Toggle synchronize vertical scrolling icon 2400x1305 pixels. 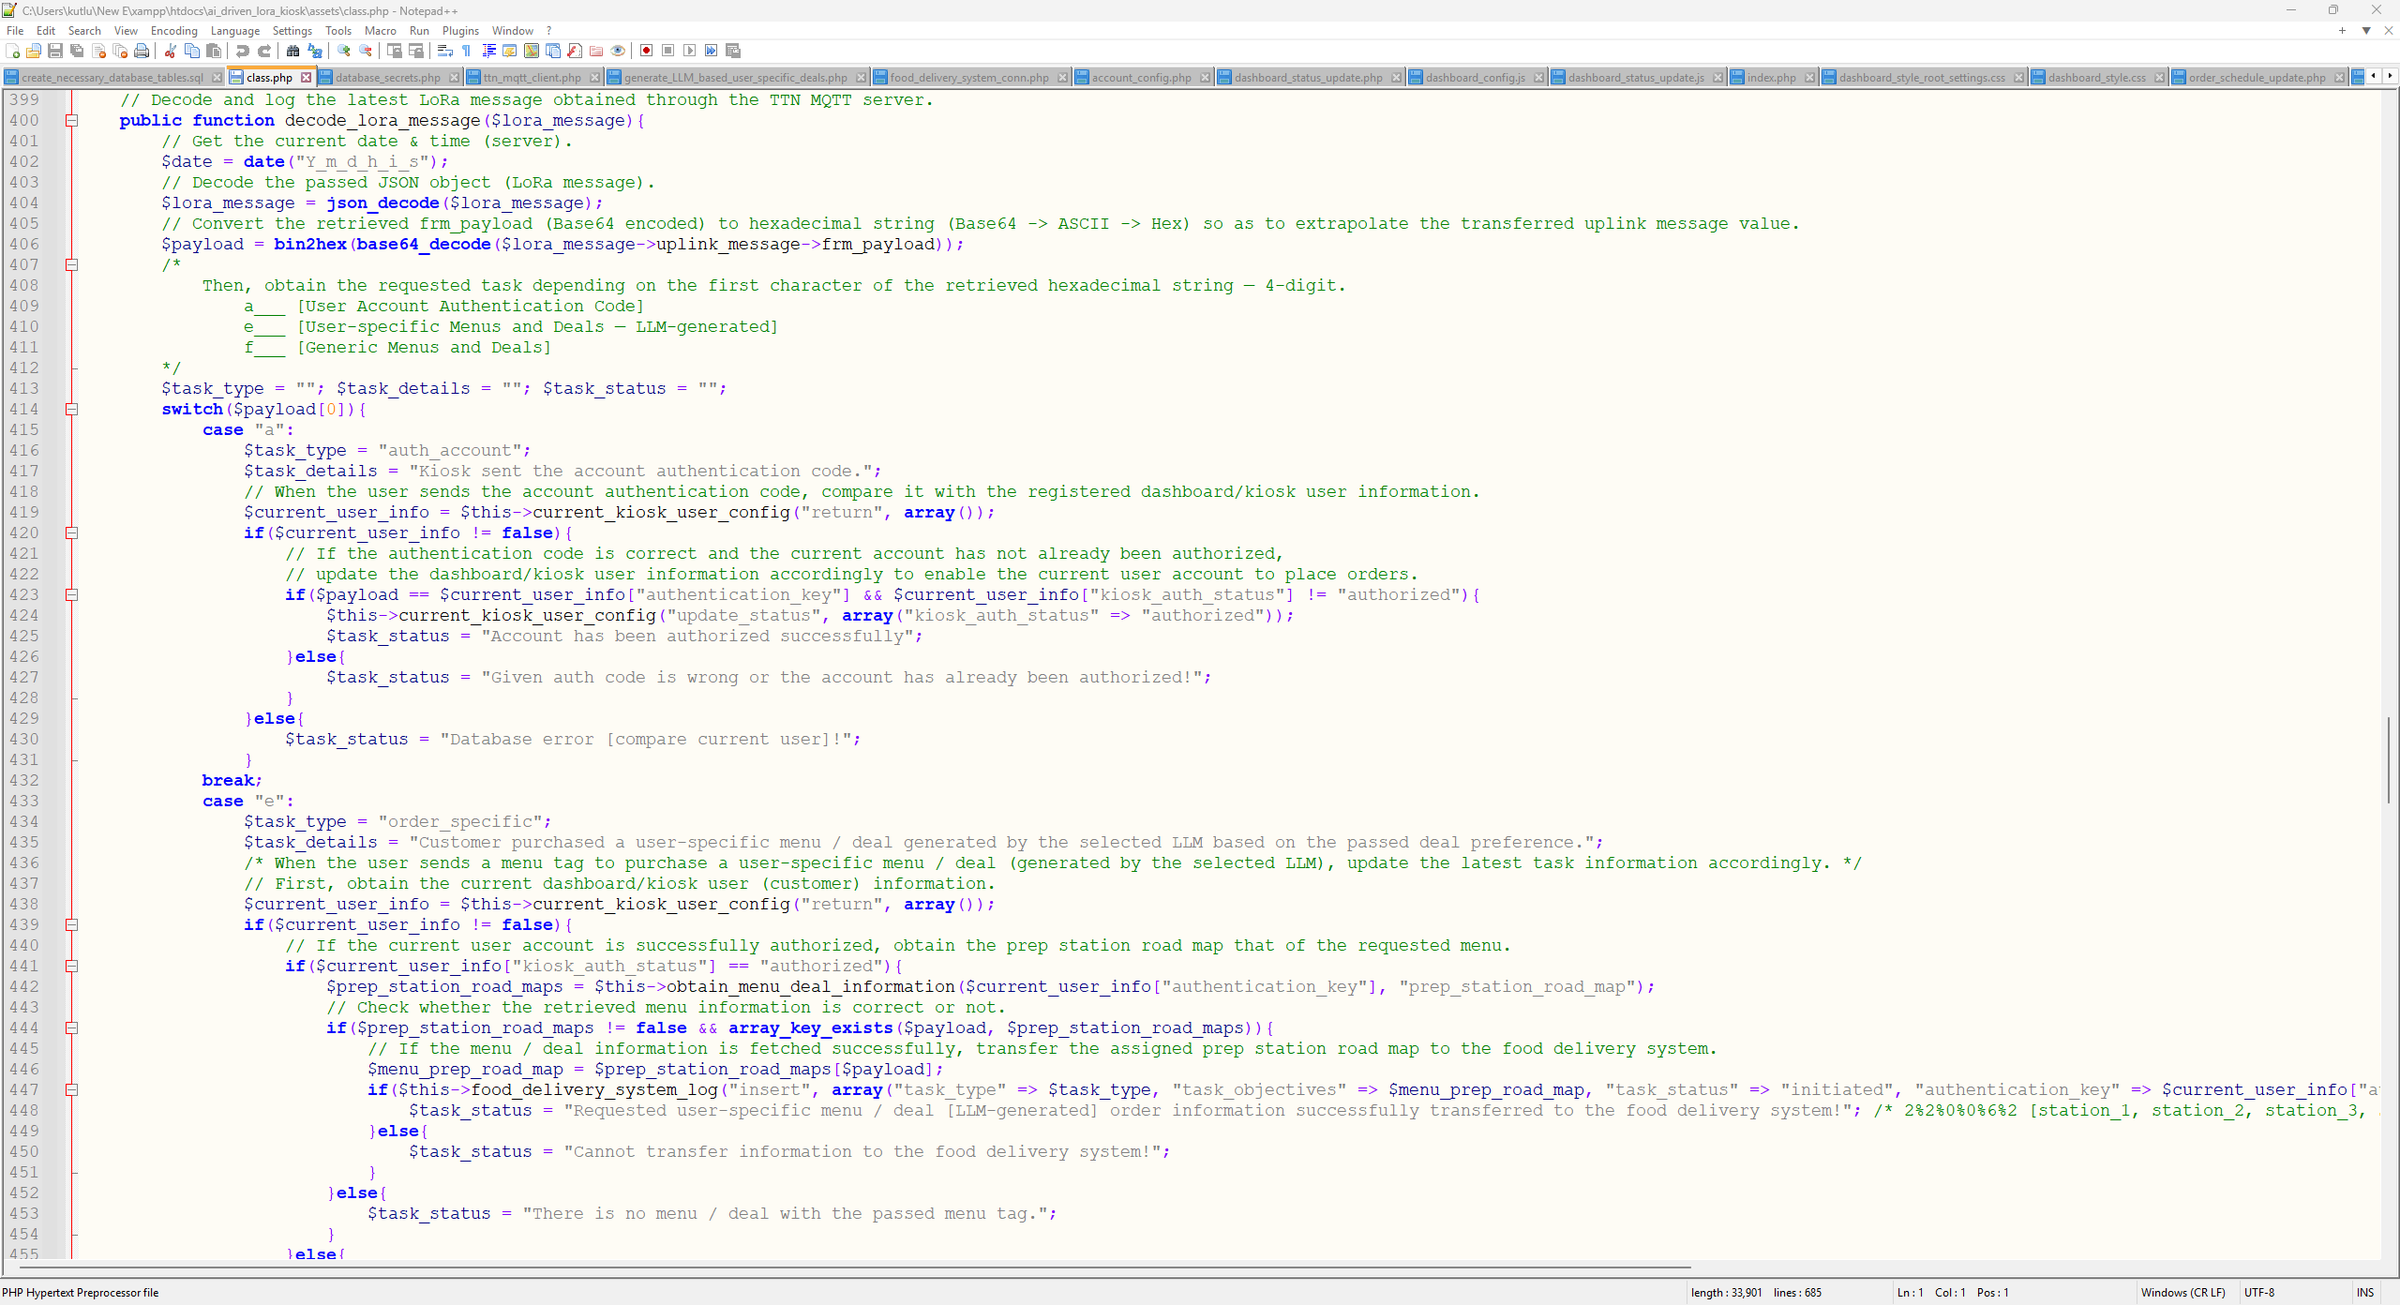point(394,51)
